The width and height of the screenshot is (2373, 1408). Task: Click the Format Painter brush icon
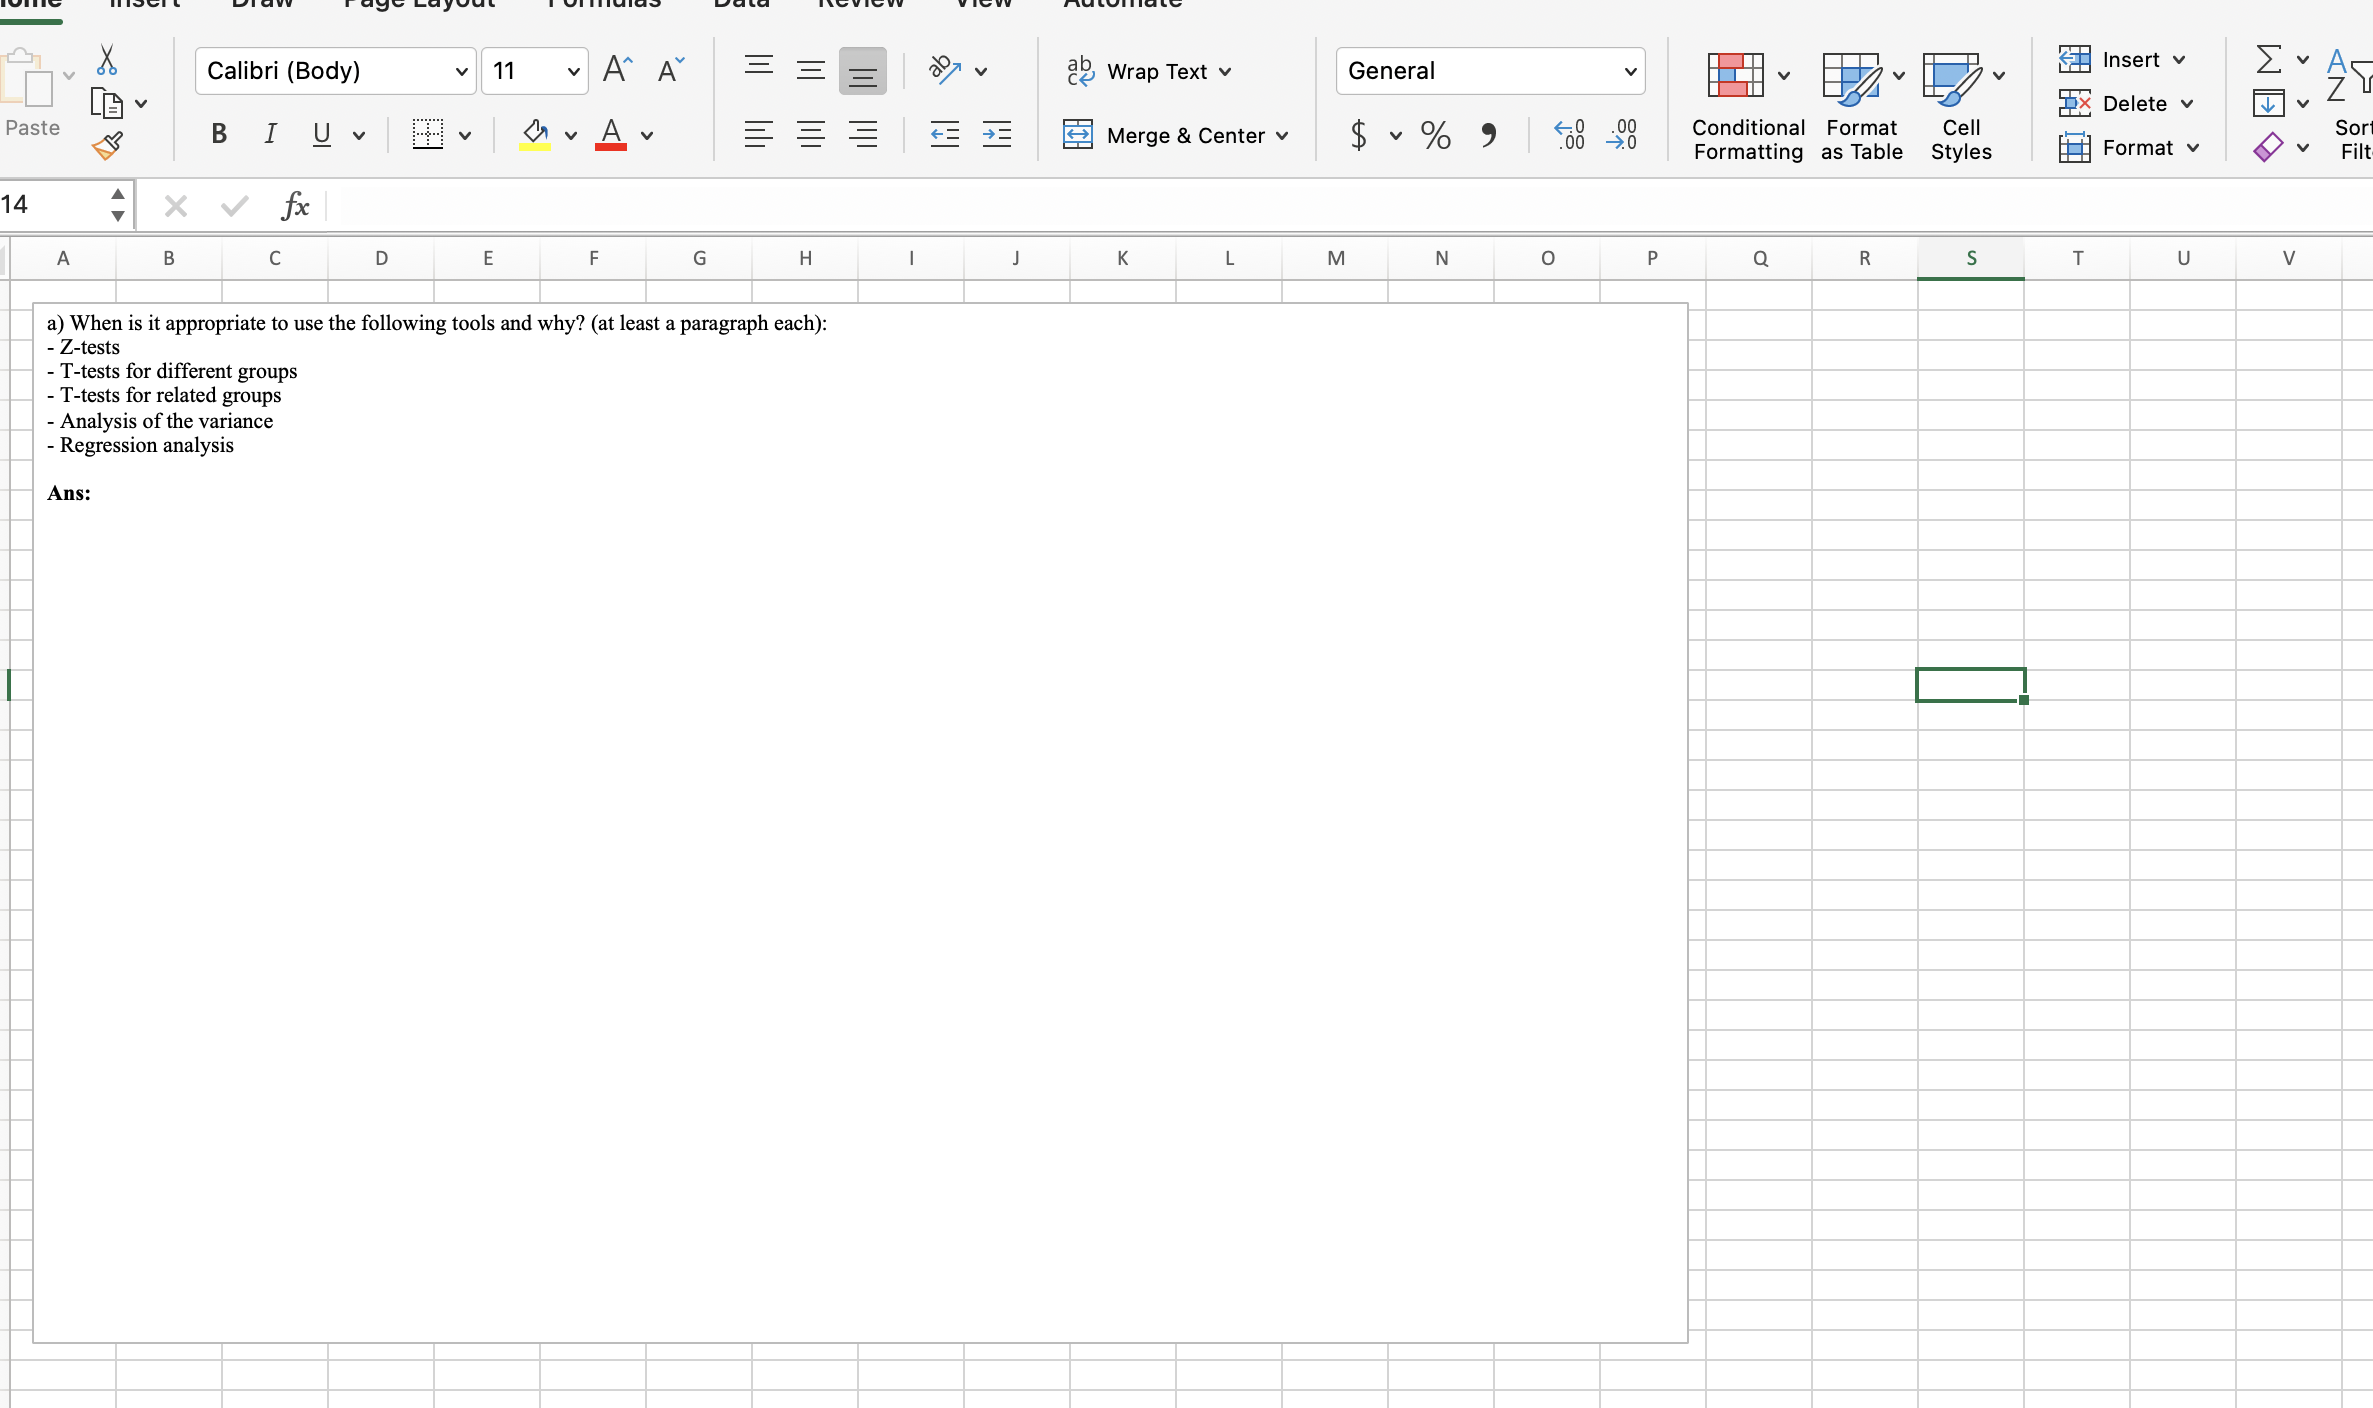pos(107,147)
